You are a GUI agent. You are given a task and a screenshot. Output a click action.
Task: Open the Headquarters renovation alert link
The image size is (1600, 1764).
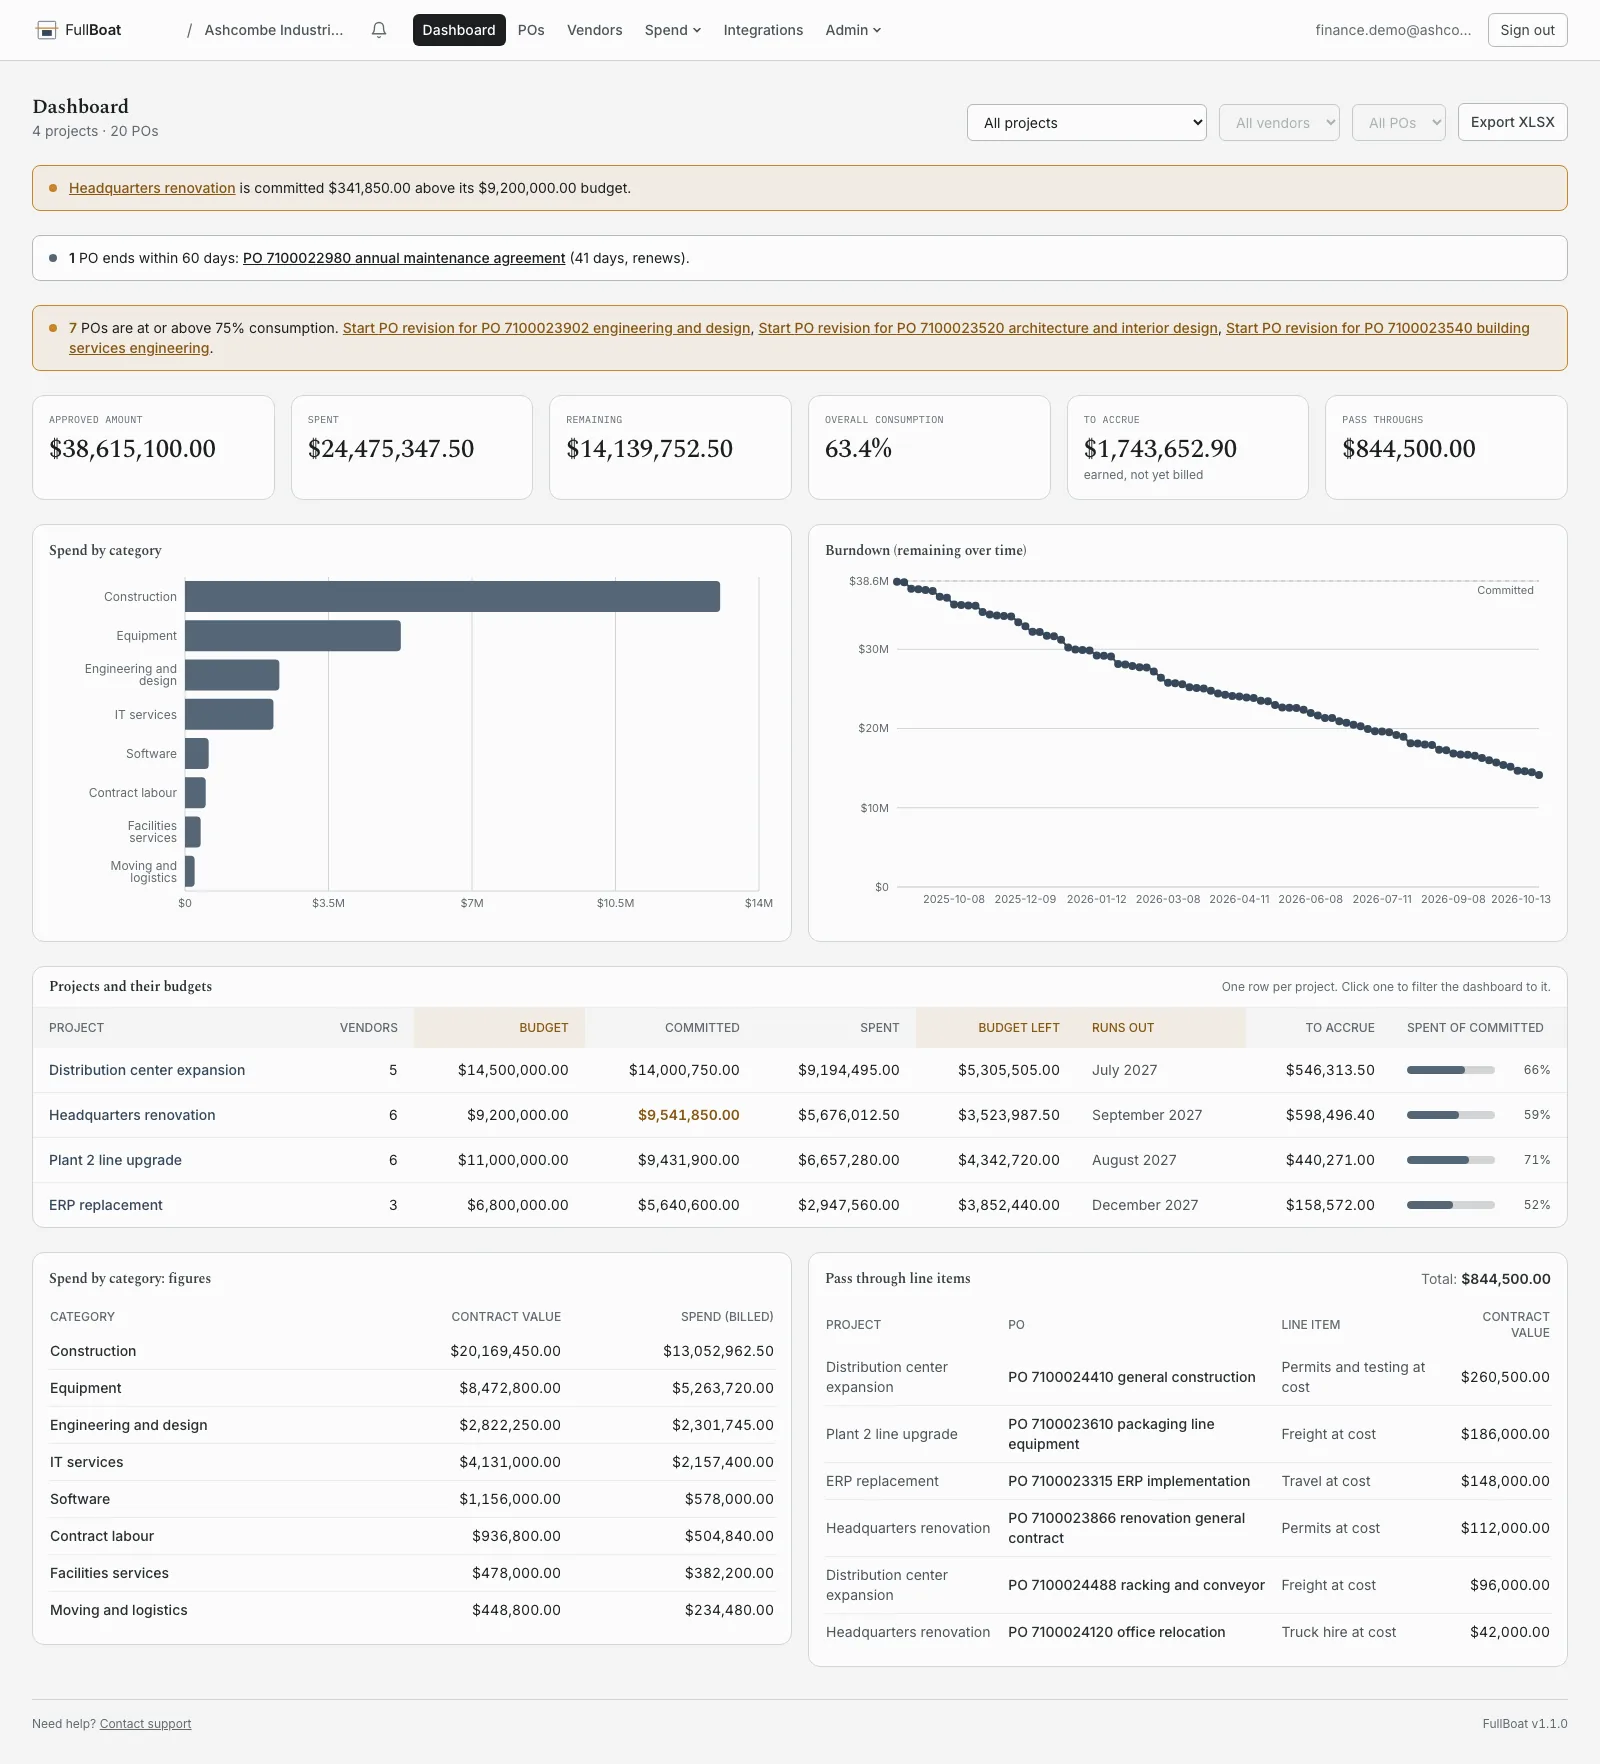coord(152,188)
